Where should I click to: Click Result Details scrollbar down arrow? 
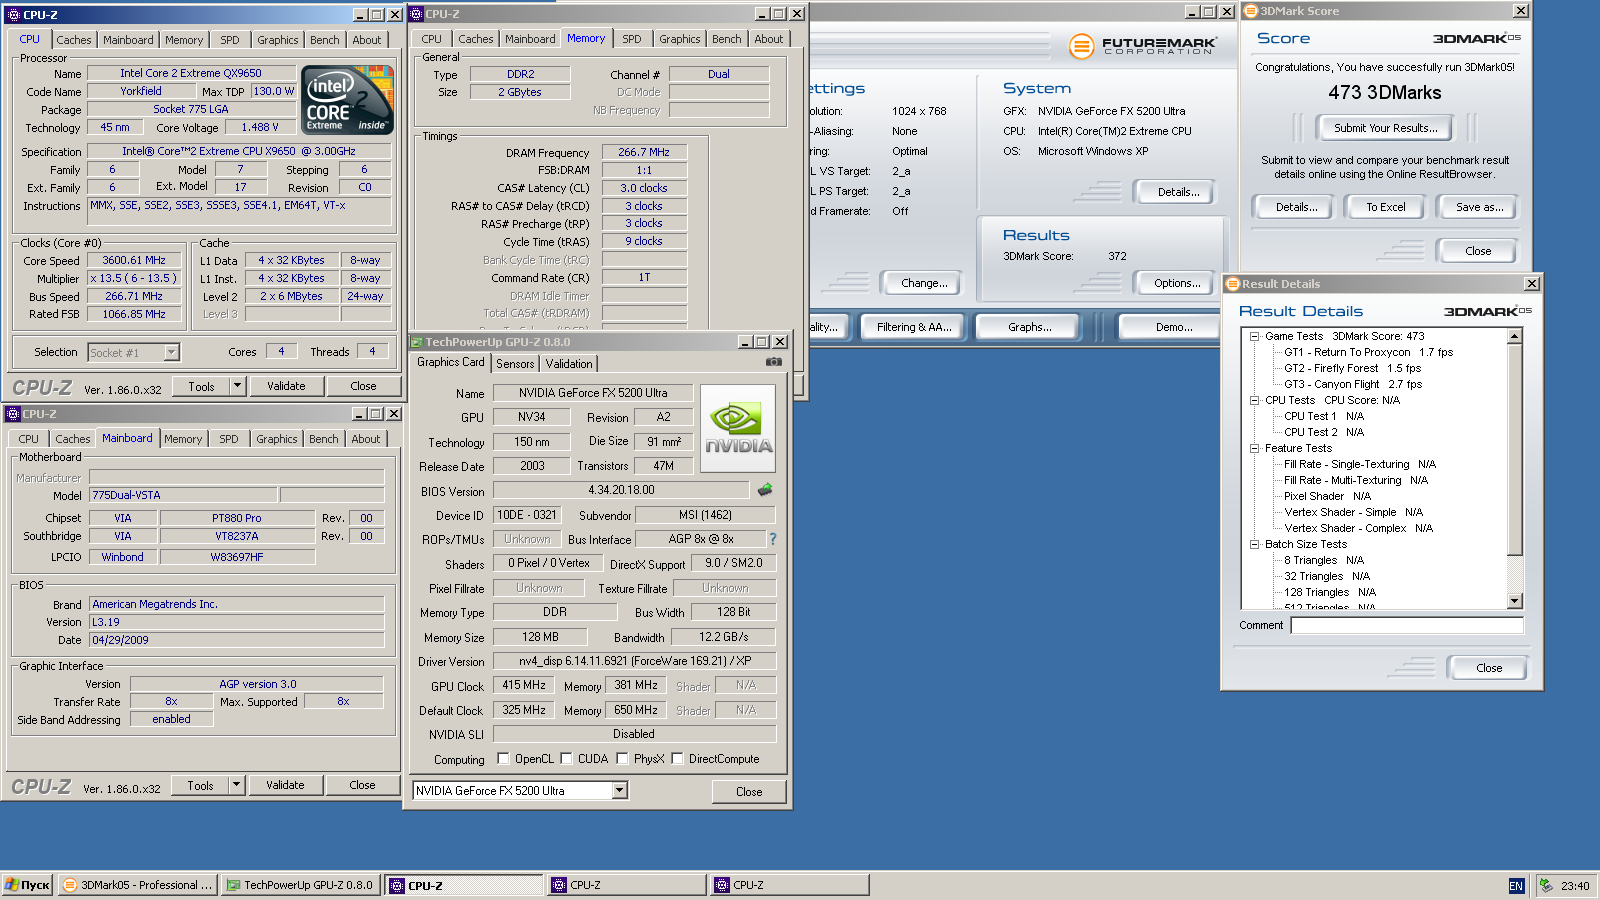pyautogui.click(x=1515, y=601)
